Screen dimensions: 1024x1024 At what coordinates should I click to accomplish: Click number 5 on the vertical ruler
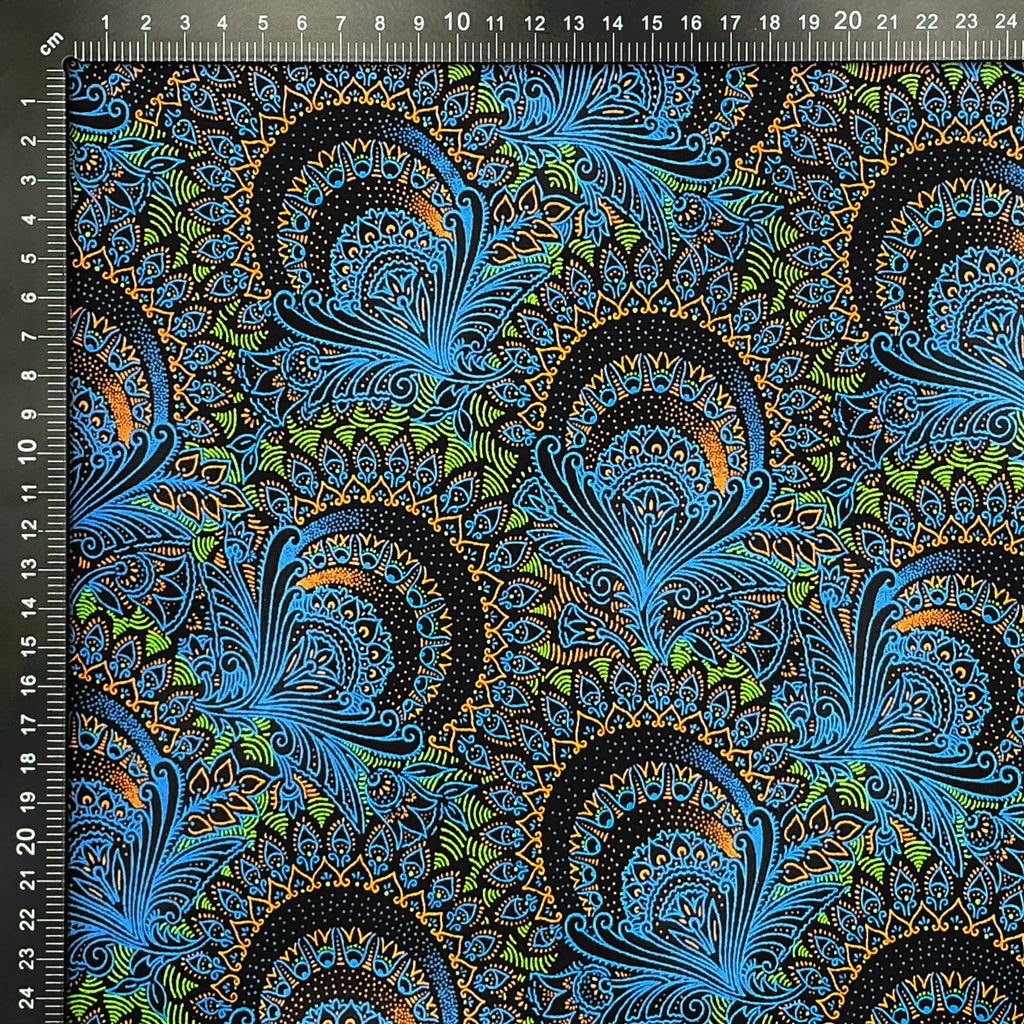tap(29, 259)
